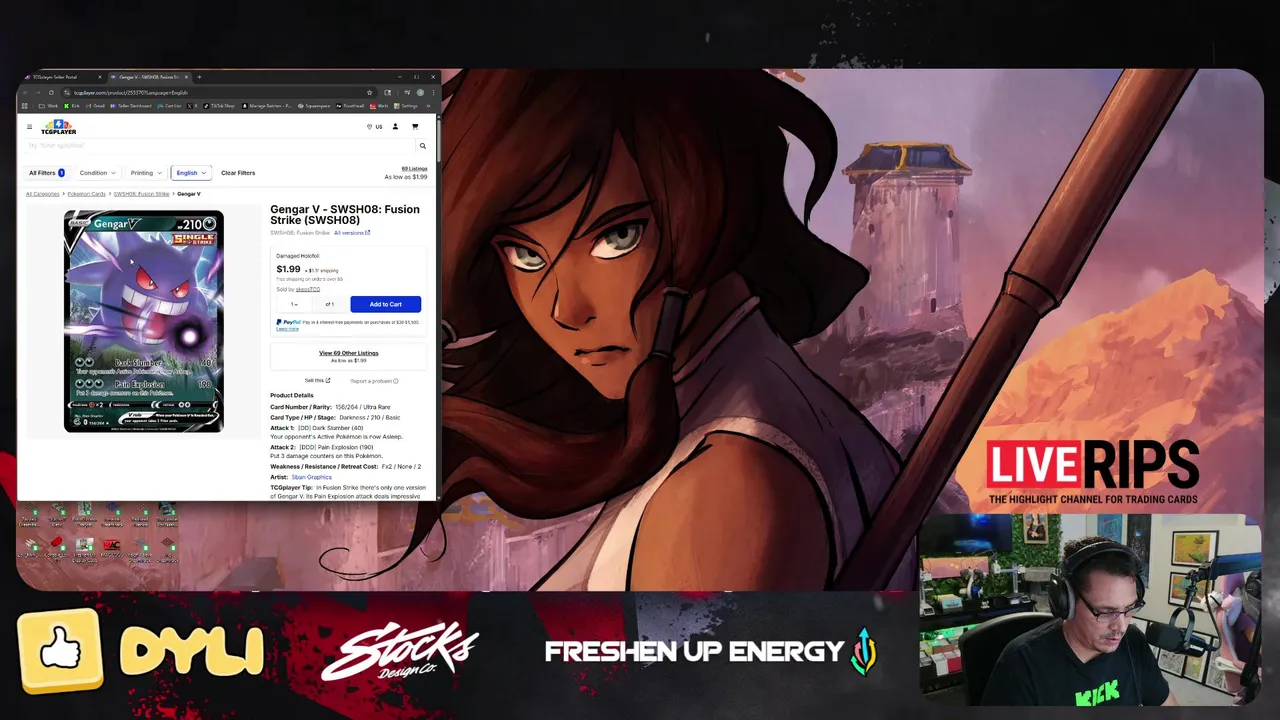
Task: Open the Seller Dashboard bookmark
Action: (x=132, y=106)
